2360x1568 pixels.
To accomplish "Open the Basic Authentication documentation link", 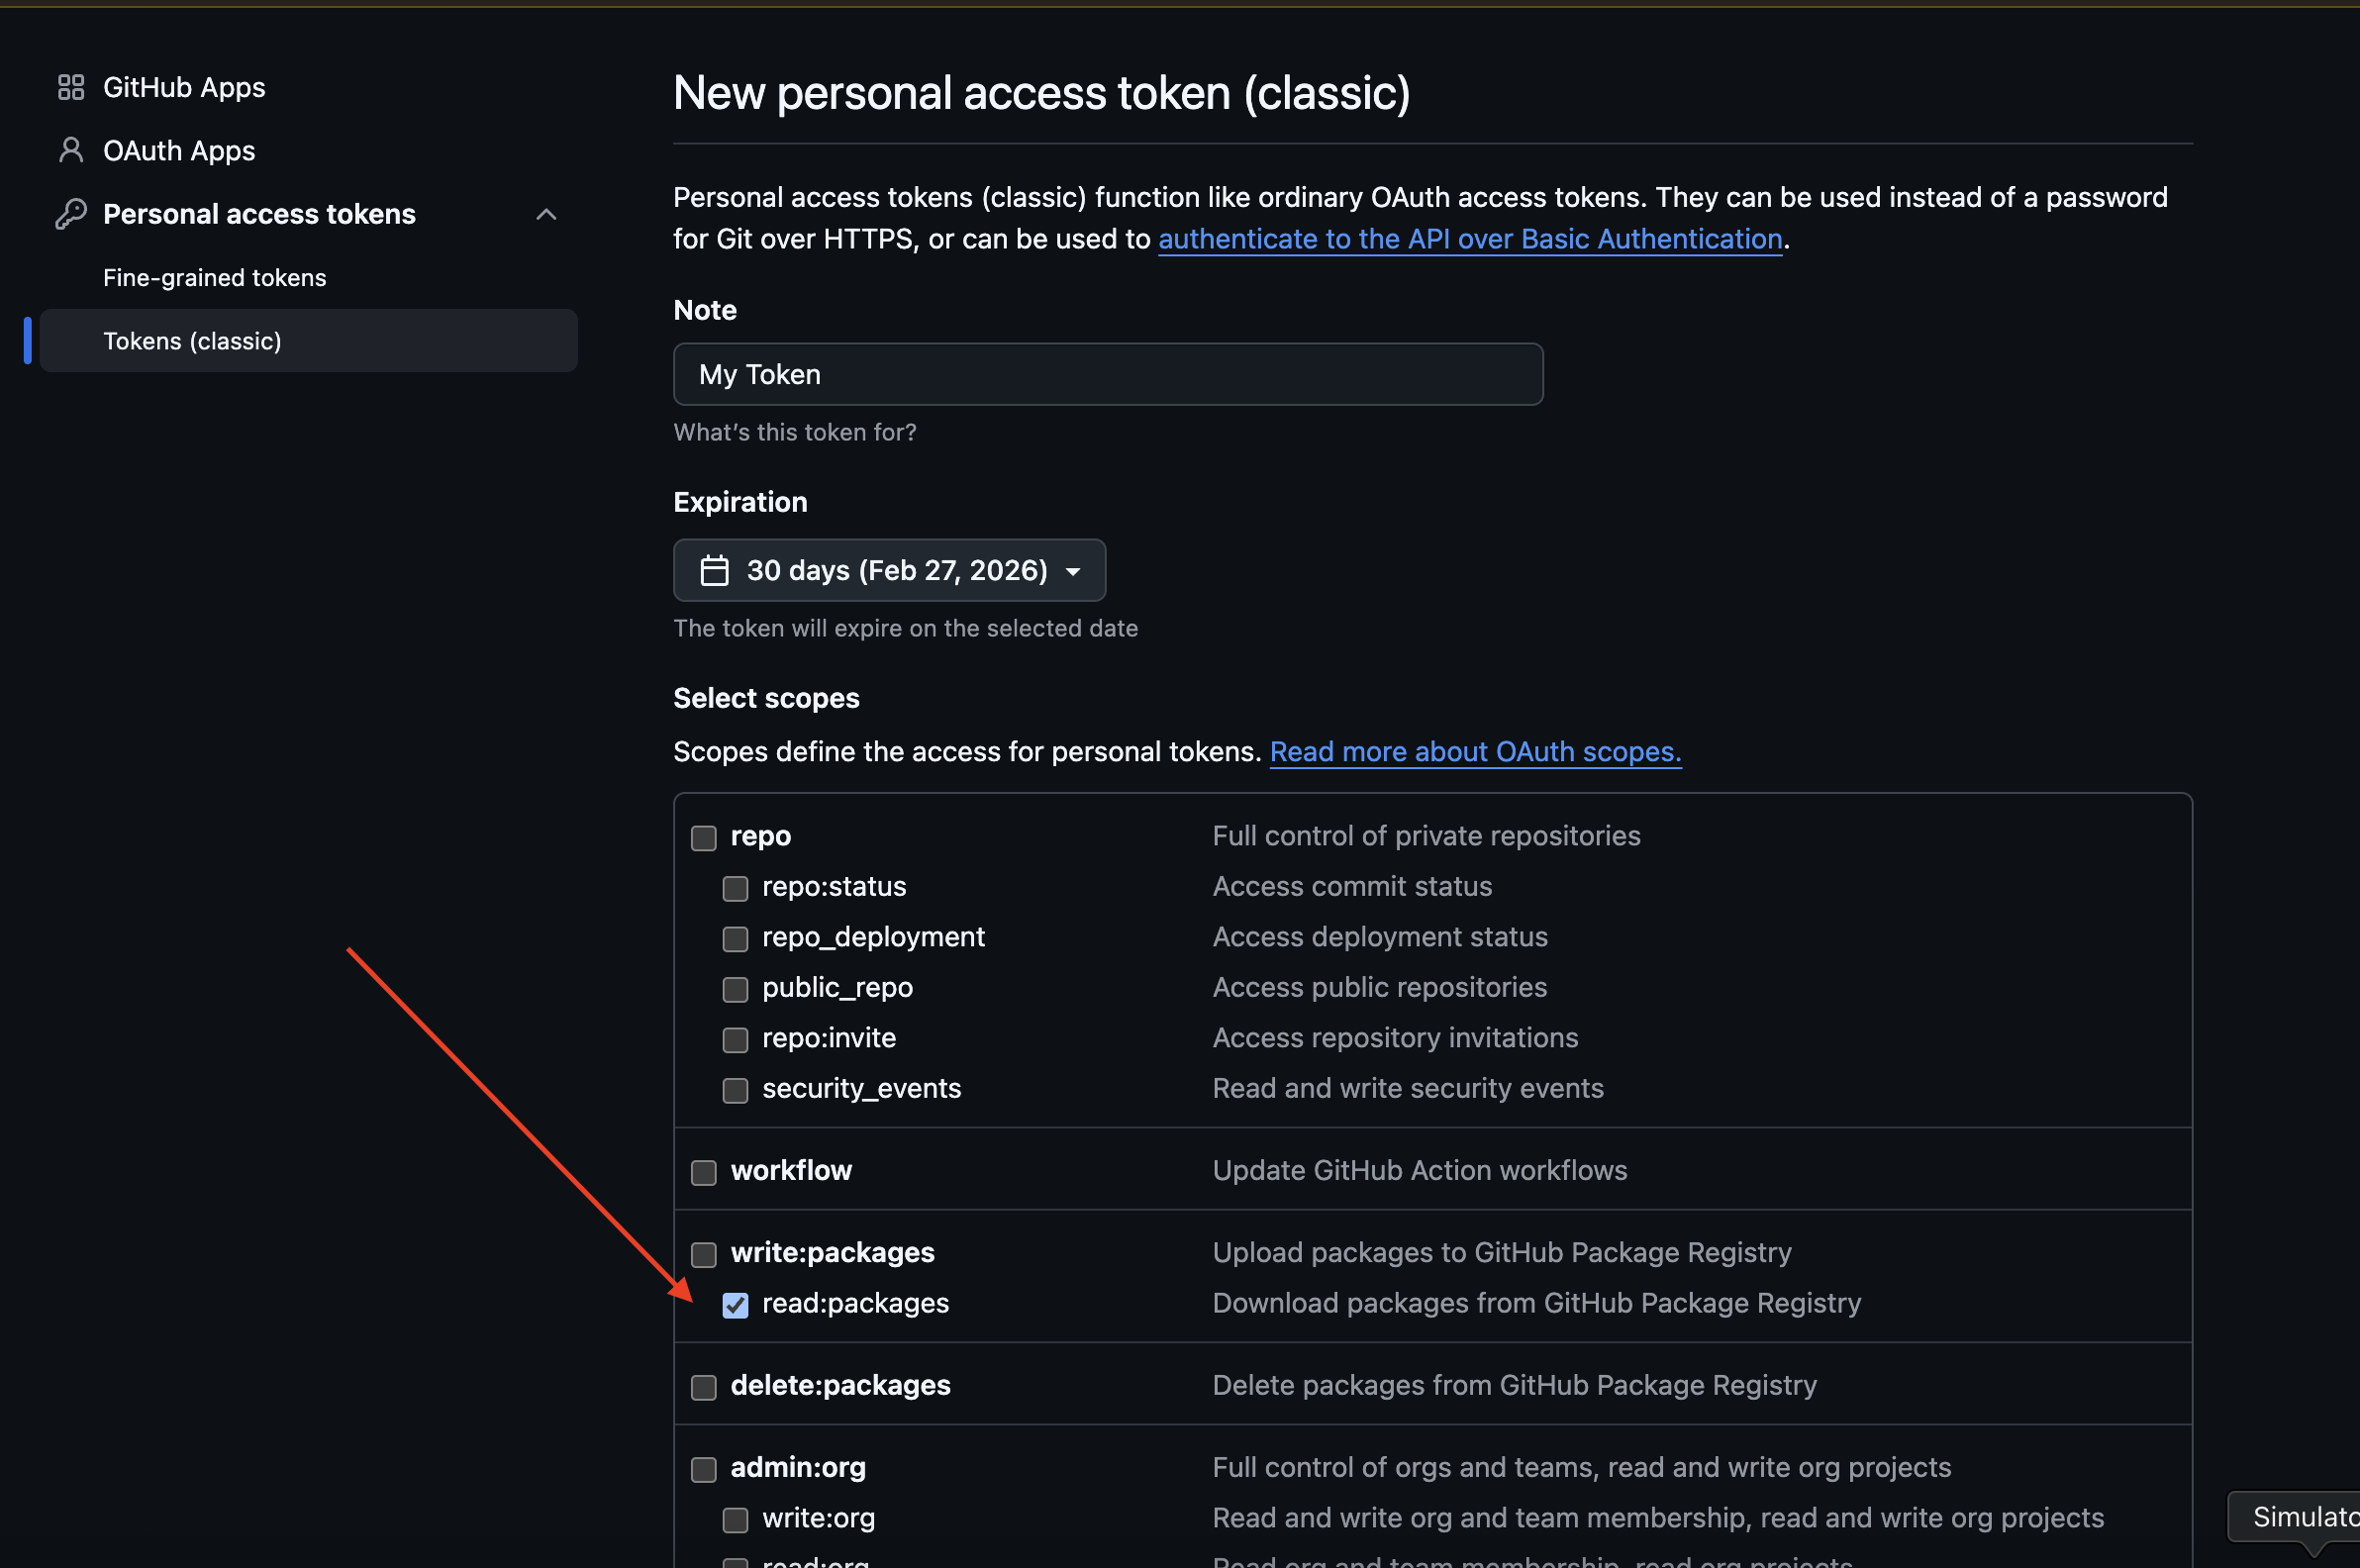I will [x=1470, y=239].
